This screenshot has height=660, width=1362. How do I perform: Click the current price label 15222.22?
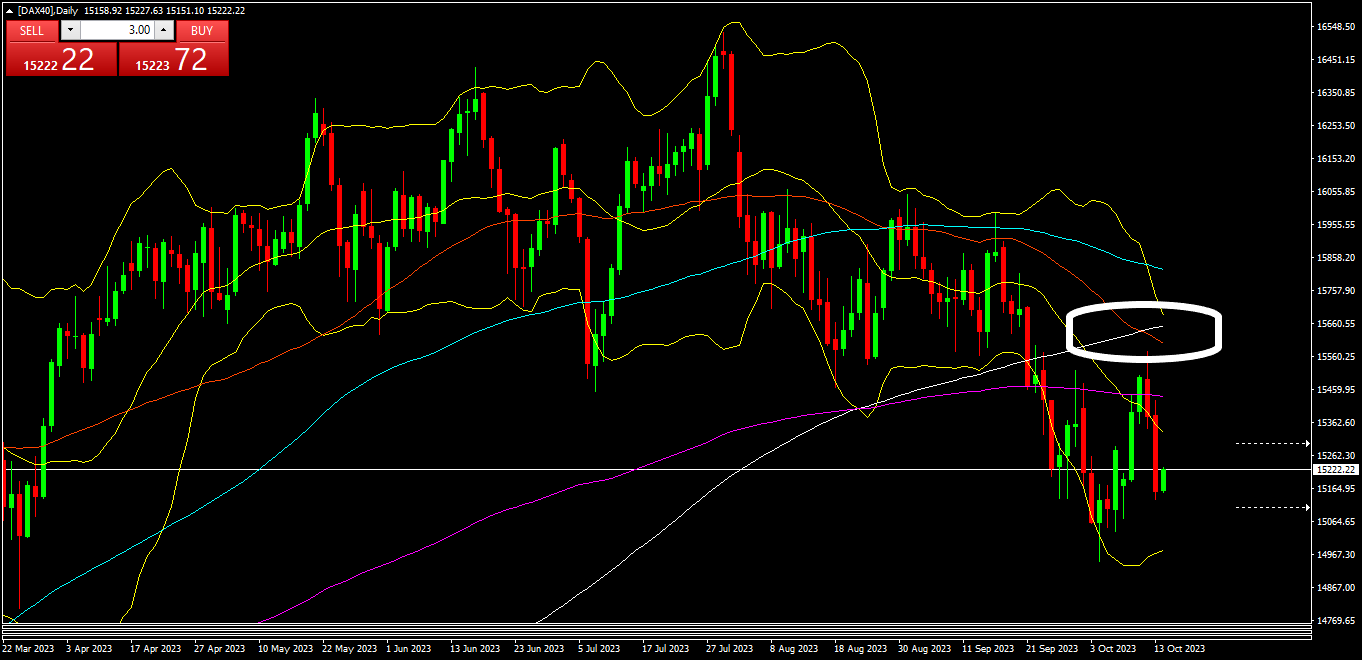(1336, 469)
